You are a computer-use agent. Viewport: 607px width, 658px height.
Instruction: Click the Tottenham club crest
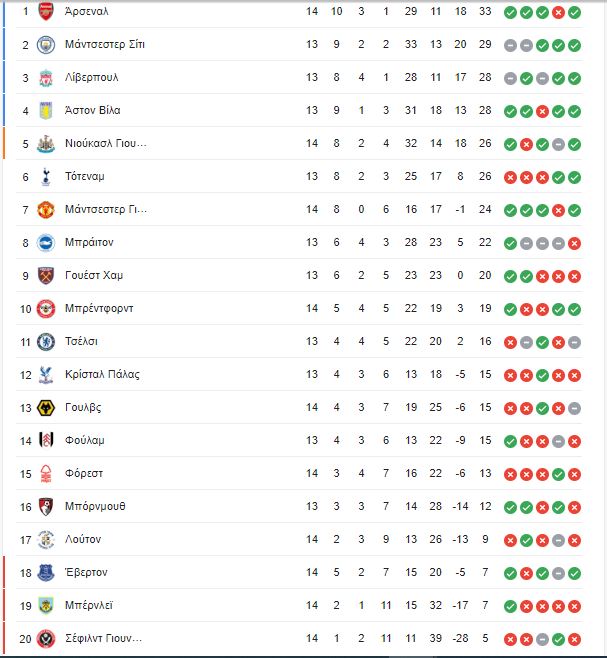(46, 177)
